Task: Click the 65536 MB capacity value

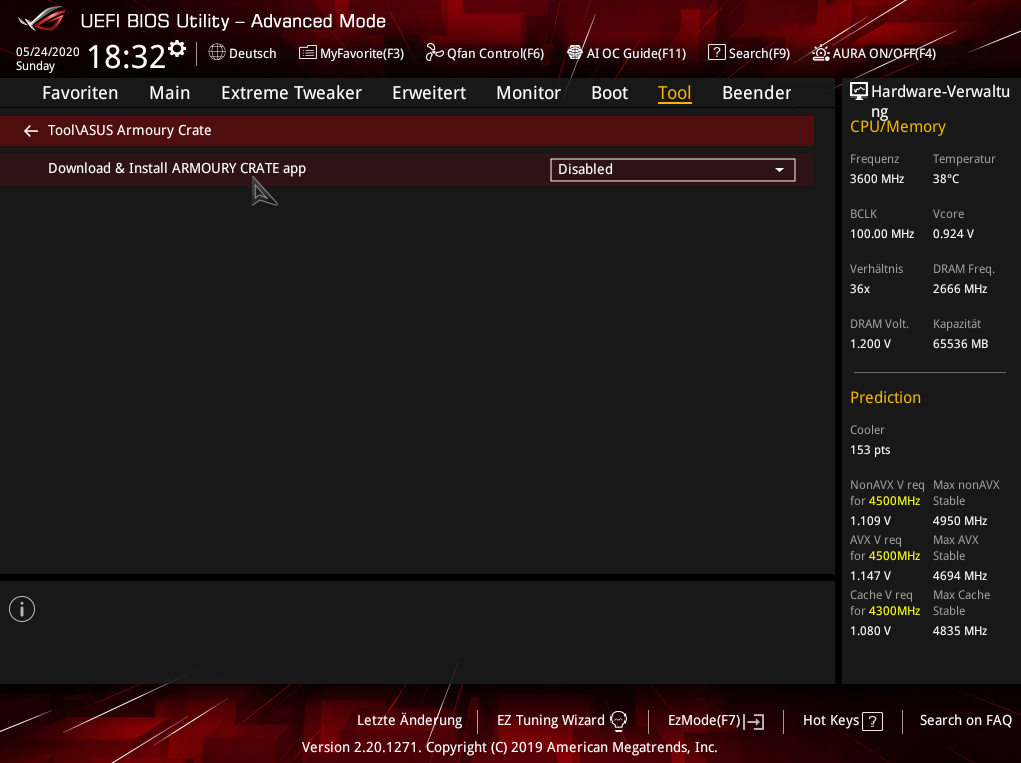Action: (960, 344)
